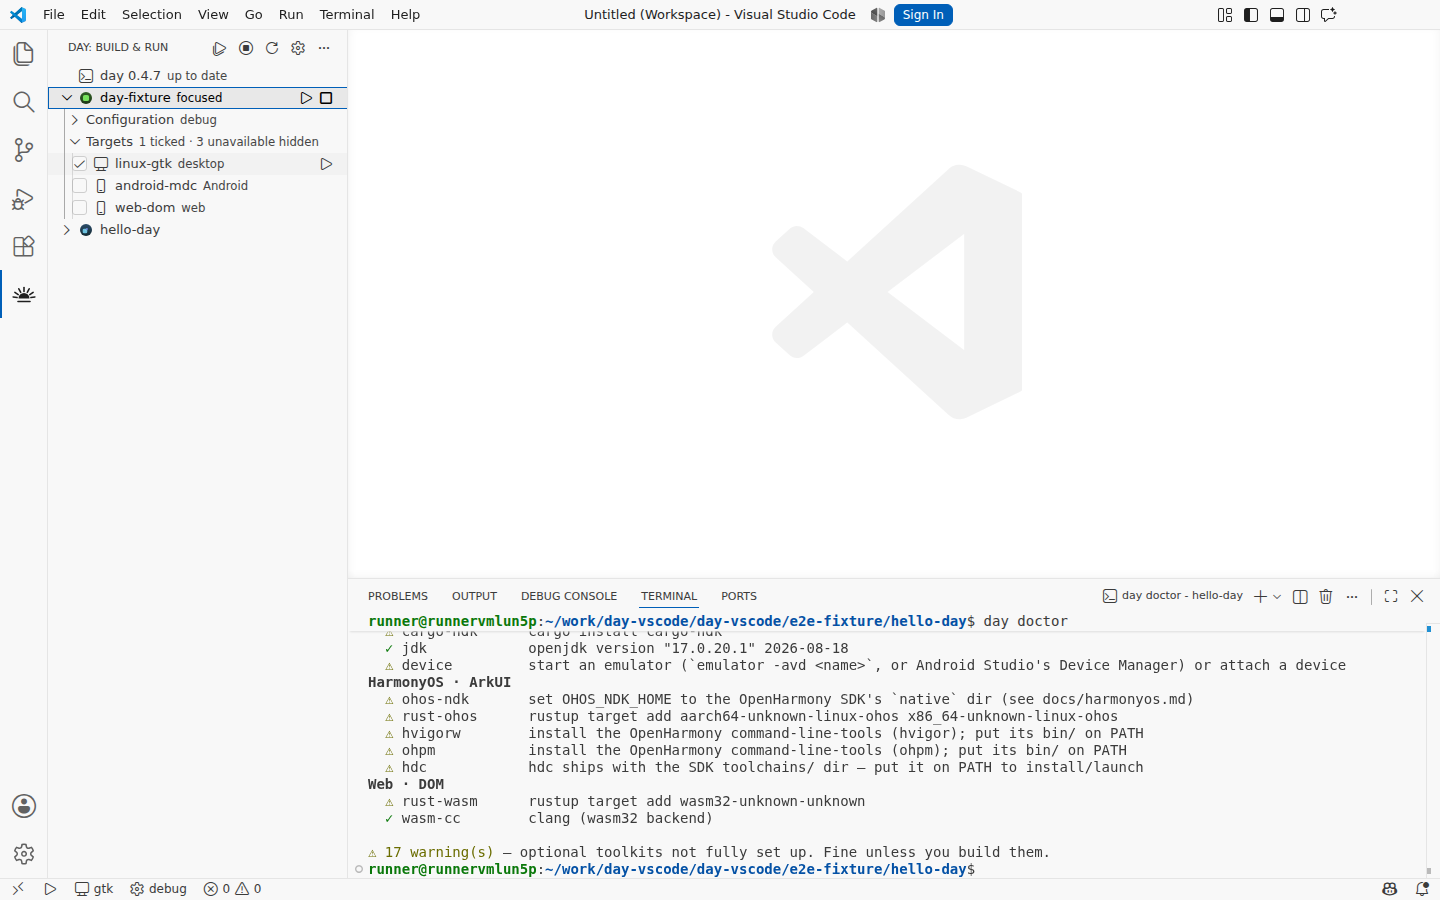This screenshot has width=1440, height=900.
Task: Open the Source Control view
Action: (x=24, y=150)
